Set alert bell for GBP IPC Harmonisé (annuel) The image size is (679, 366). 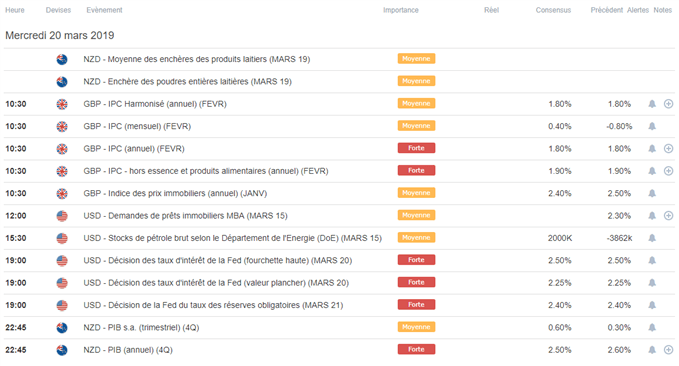[652, 104]
